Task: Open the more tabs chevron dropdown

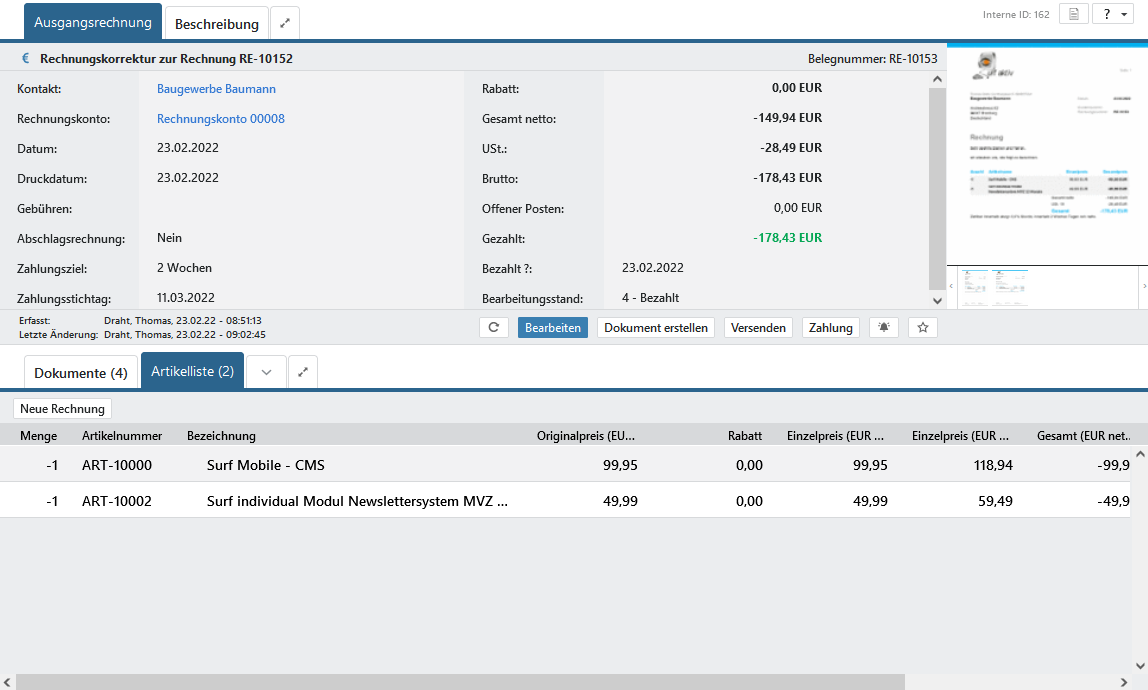Action: coord(266,372)
